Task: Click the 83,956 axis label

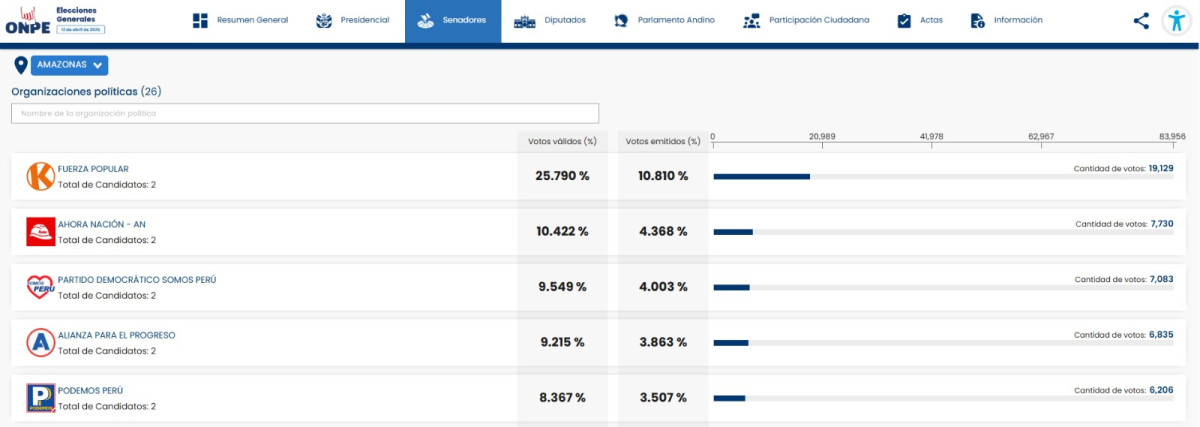Action: 1172,136
